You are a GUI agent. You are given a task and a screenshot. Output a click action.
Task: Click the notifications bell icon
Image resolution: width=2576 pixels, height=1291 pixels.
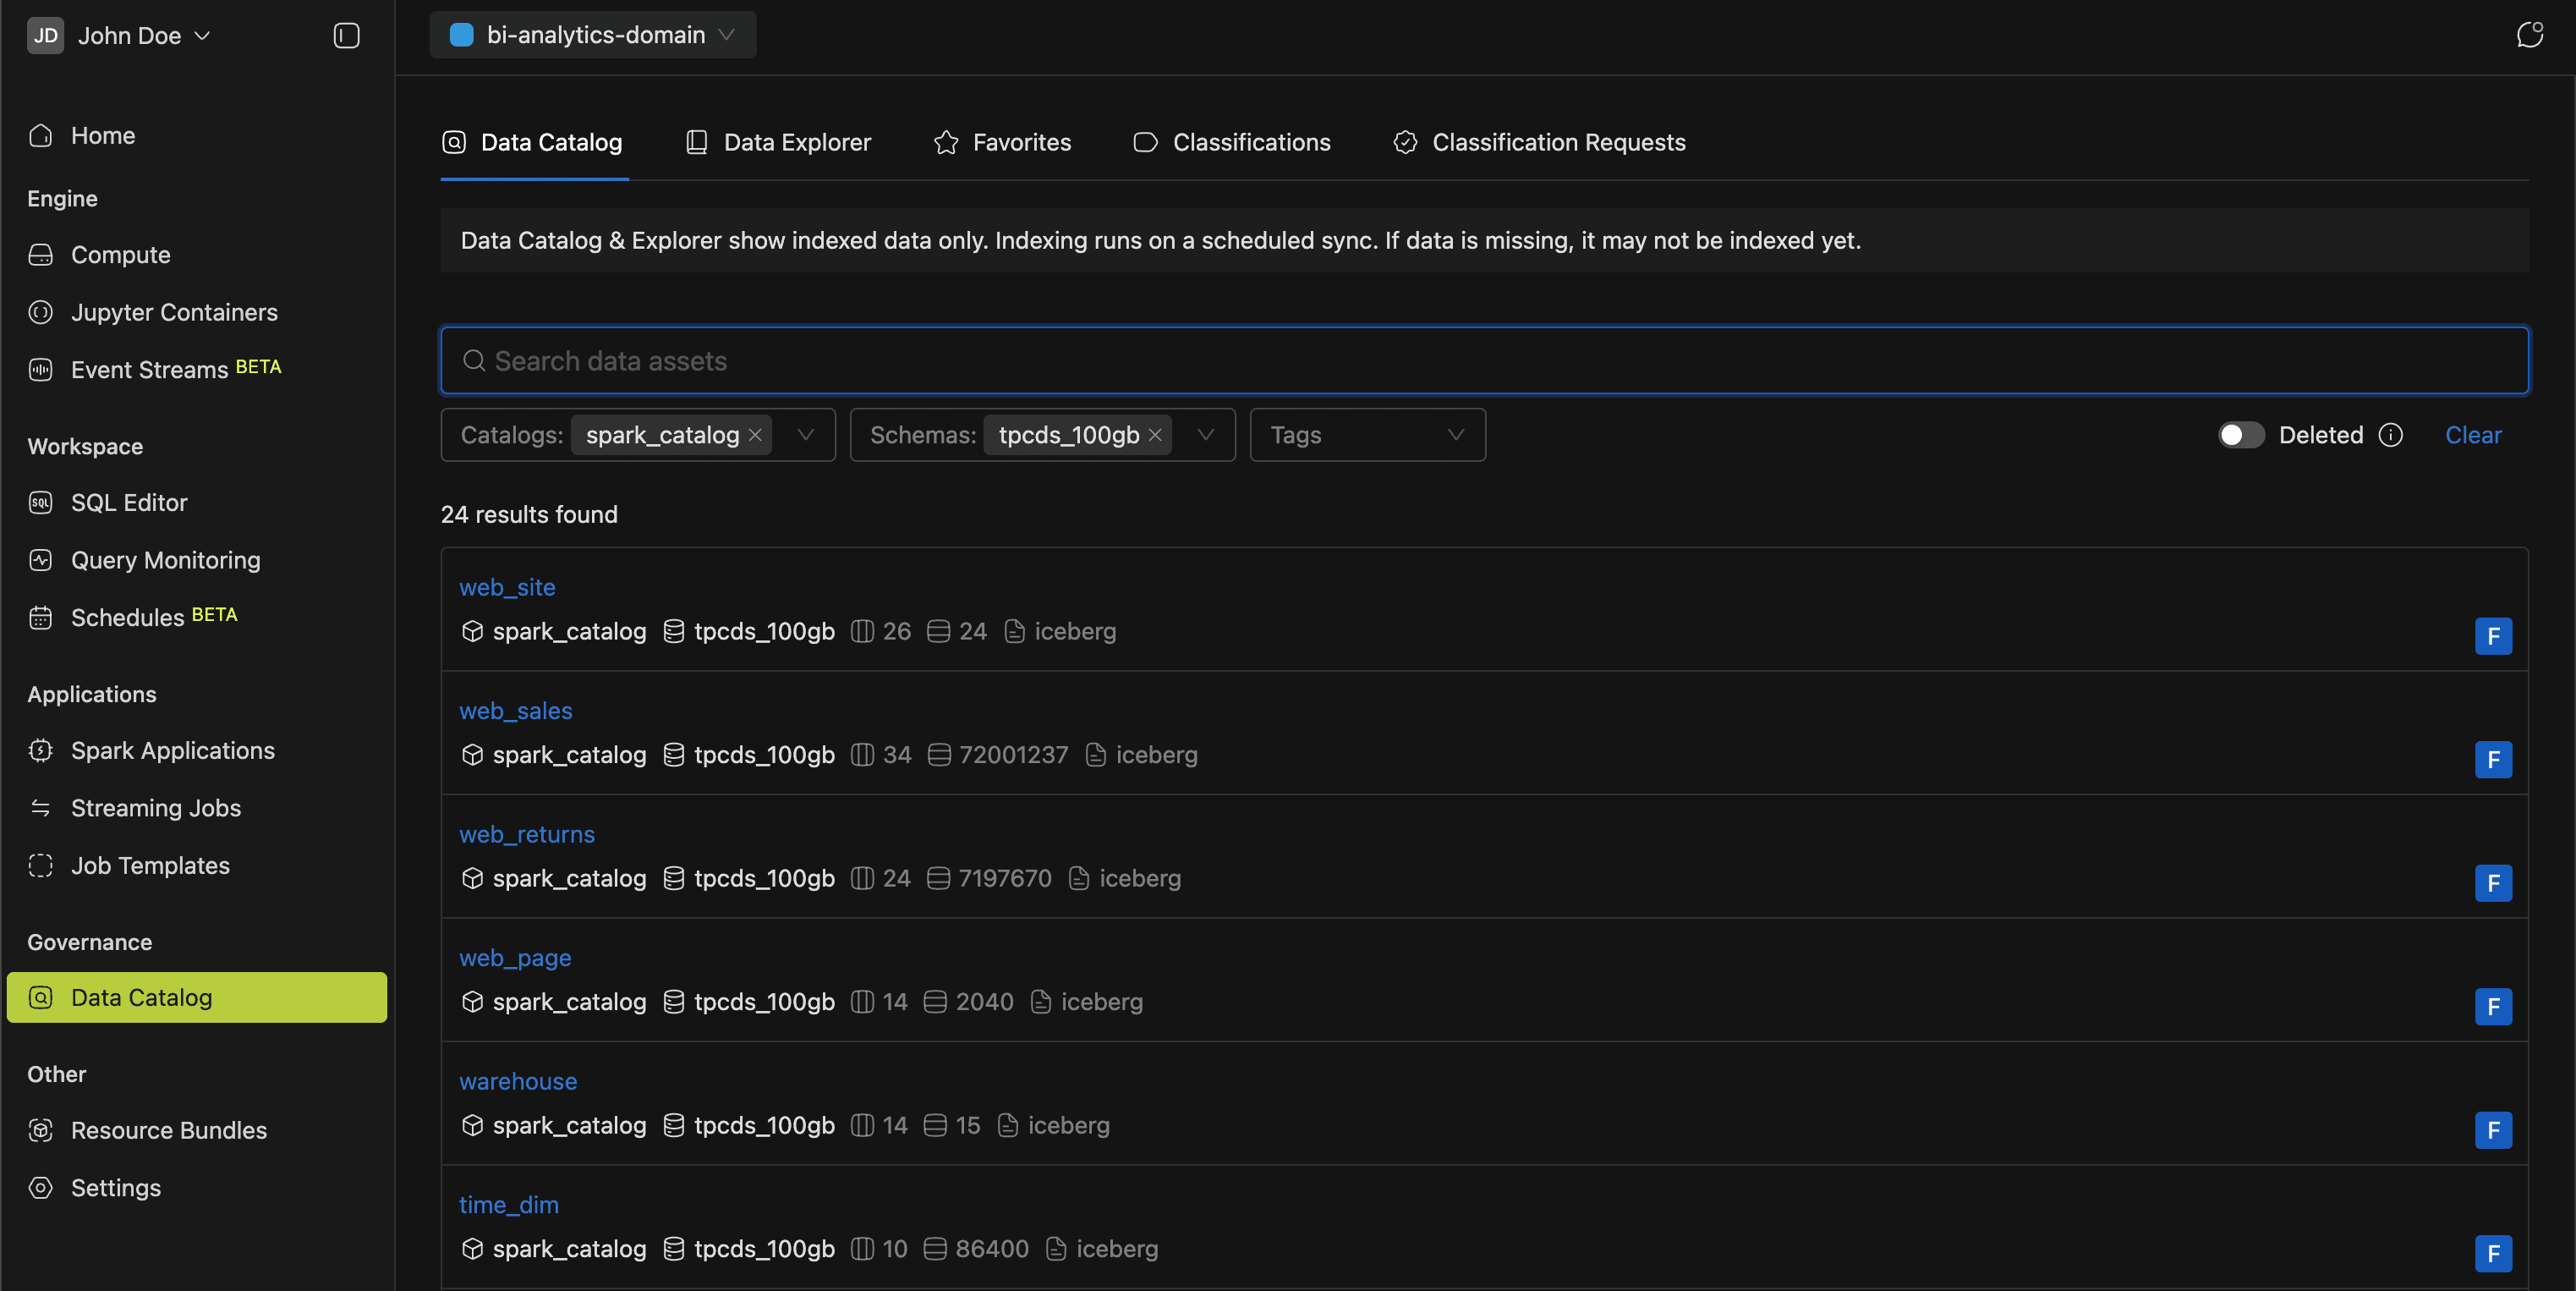(x=2530, y=34)
